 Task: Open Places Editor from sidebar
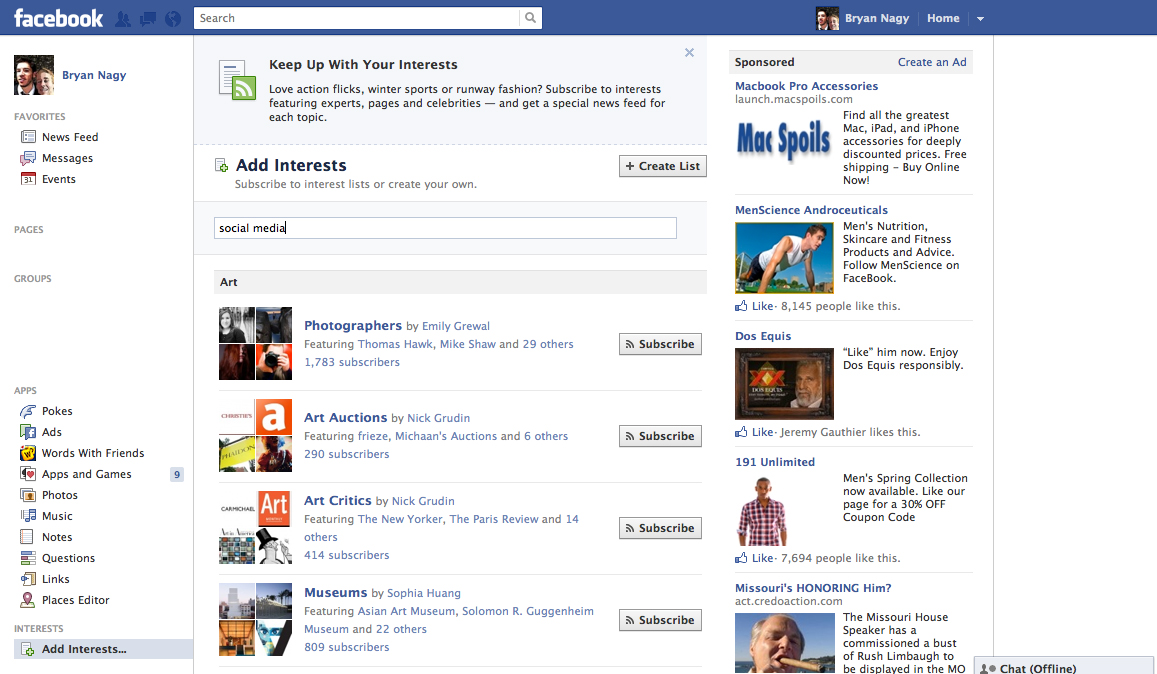coord(75,600)
